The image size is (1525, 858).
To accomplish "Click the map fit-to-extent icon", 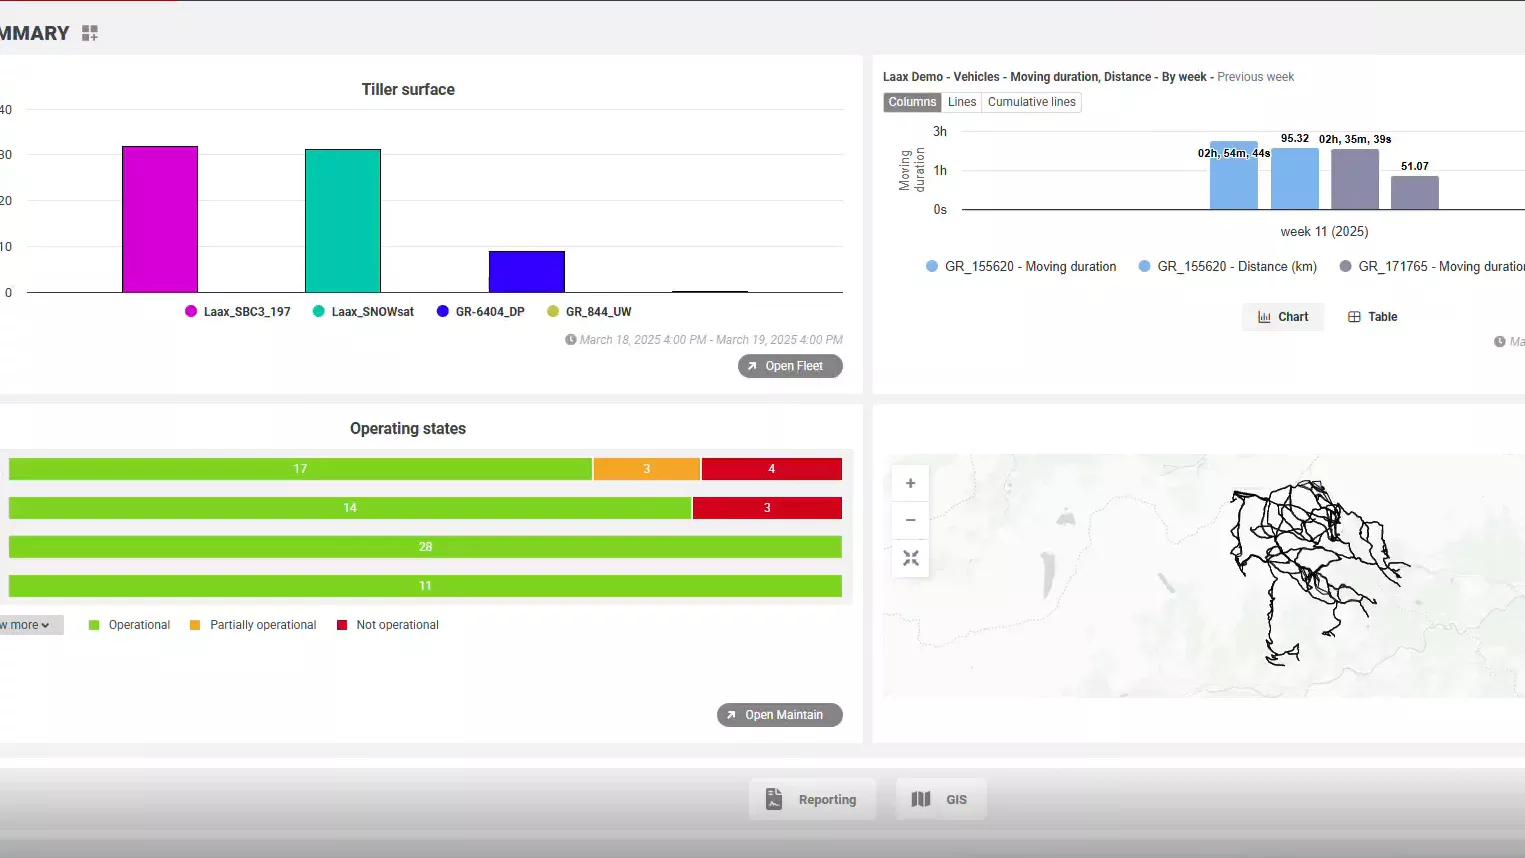I will pyautogui.click(x=910, y=558).
